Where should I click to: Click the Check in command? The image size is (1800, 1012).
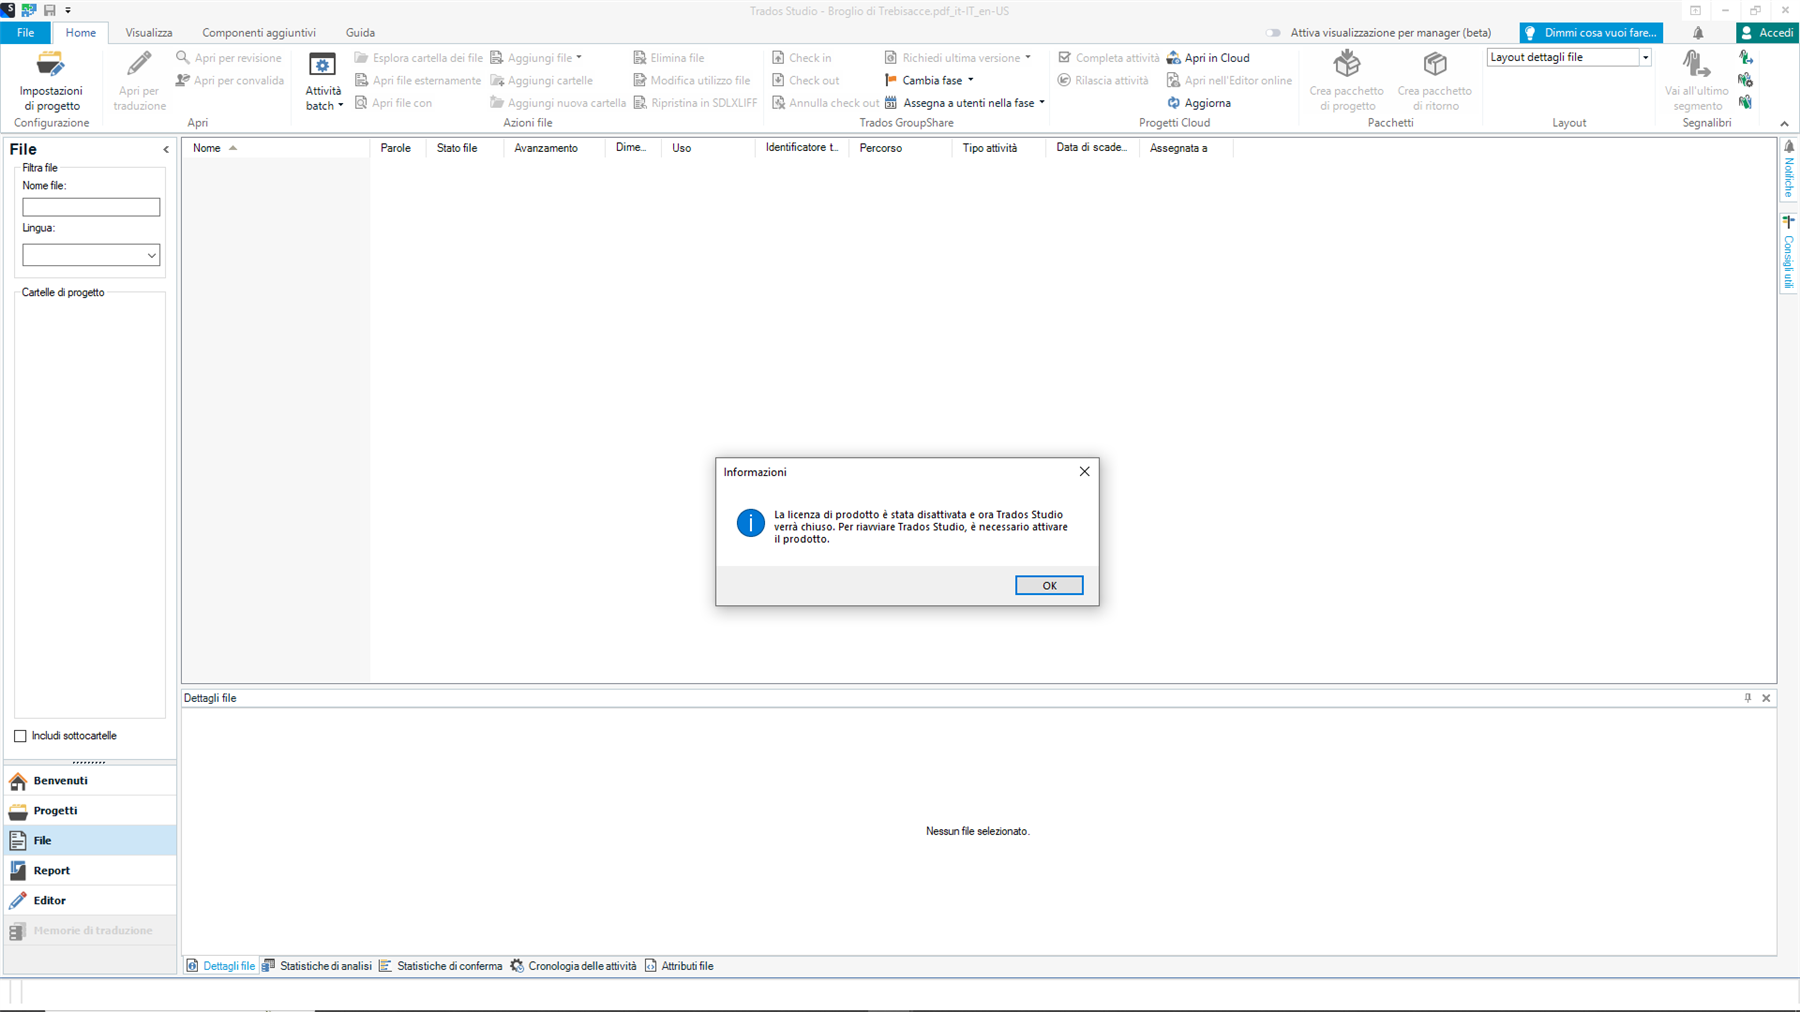tap(802, 58)
